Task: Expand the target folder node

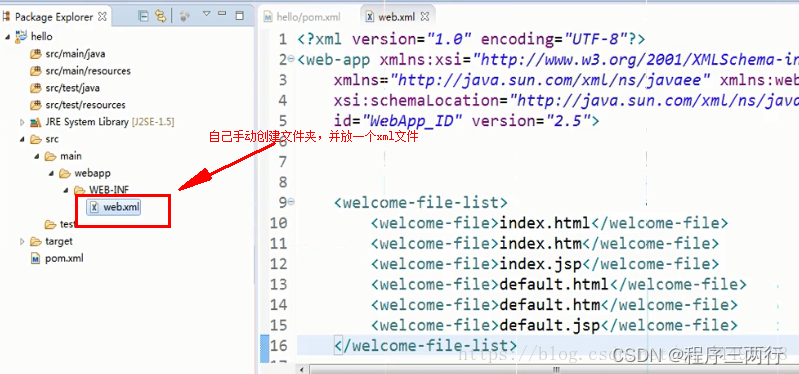Action: pos(22,242)
